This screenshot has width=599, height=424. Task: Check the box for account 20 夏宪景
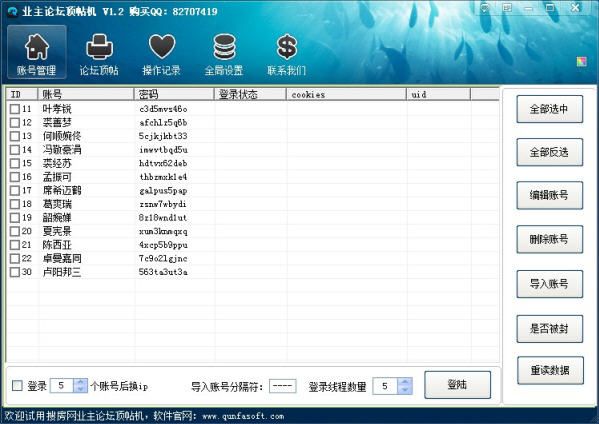pos(15,231)
